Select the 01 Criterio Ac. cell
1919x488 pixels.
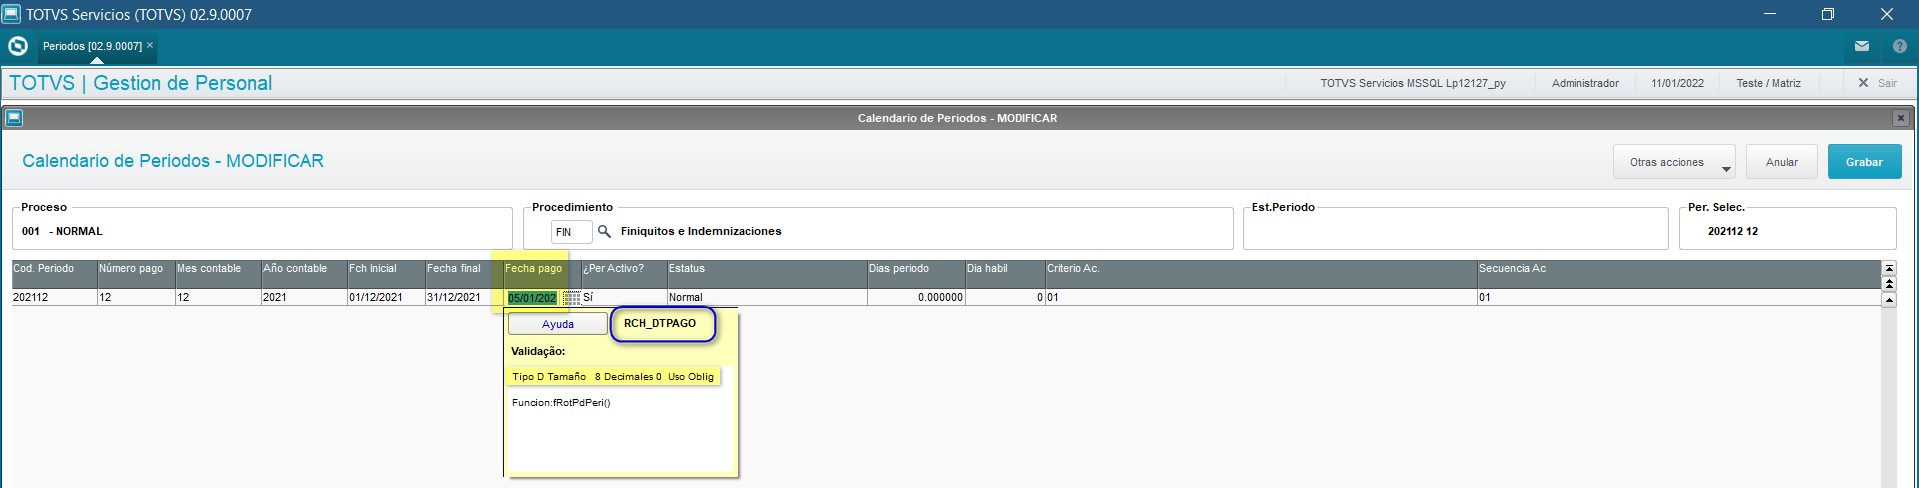[1261, 298]
